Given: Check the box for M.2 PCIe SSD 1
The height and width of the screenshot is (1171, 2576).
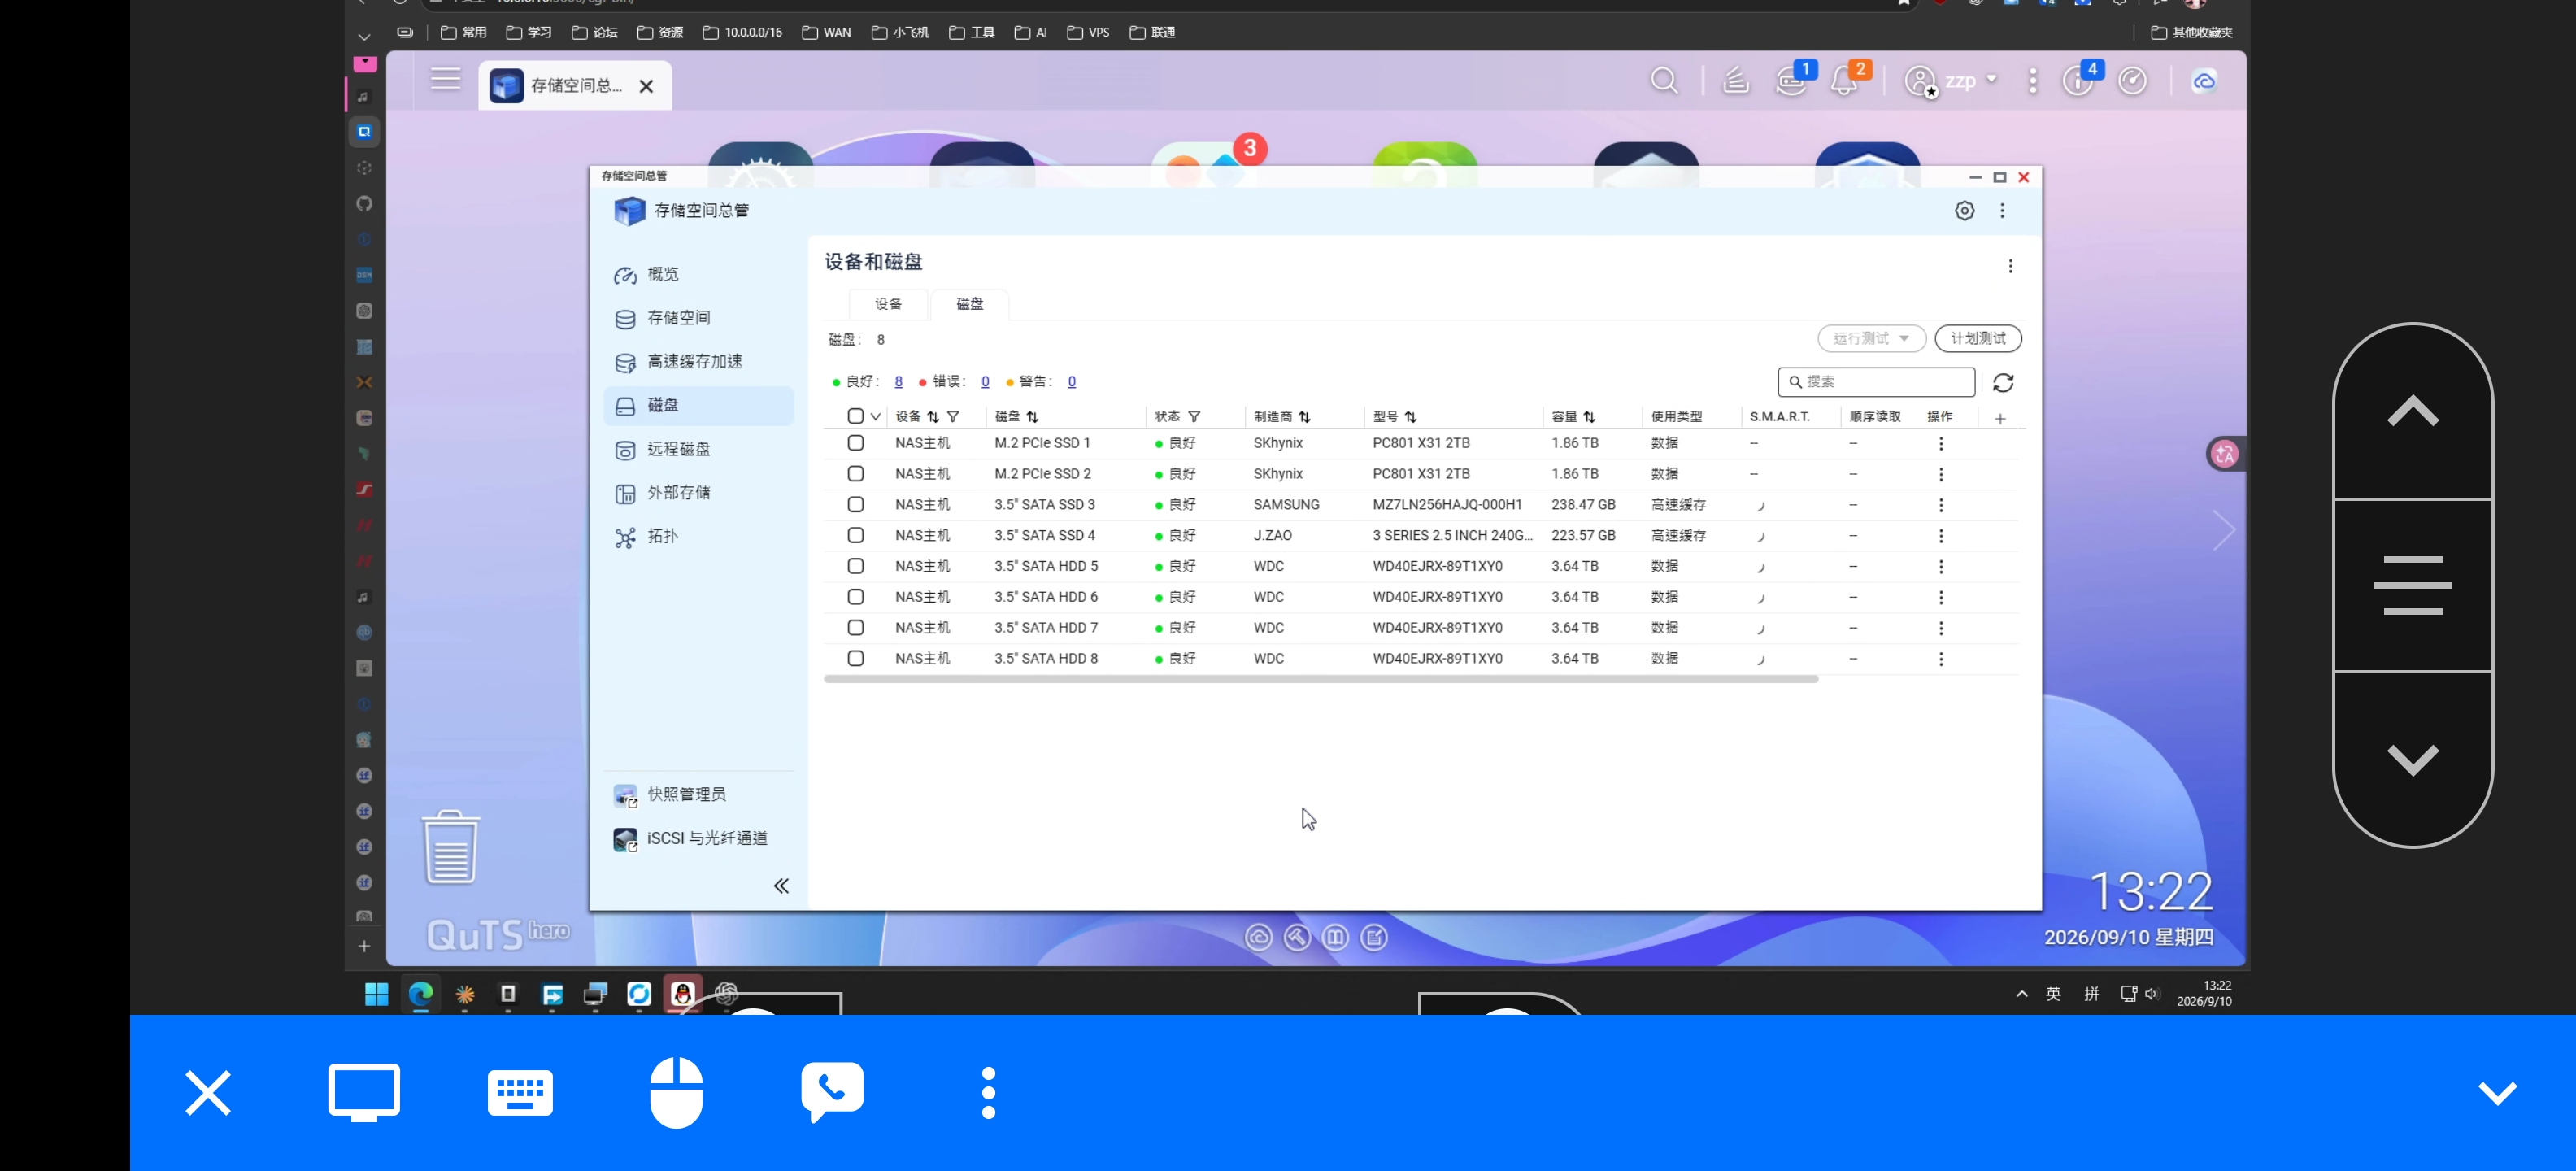Looking at the screenshot, I should 855,443.
